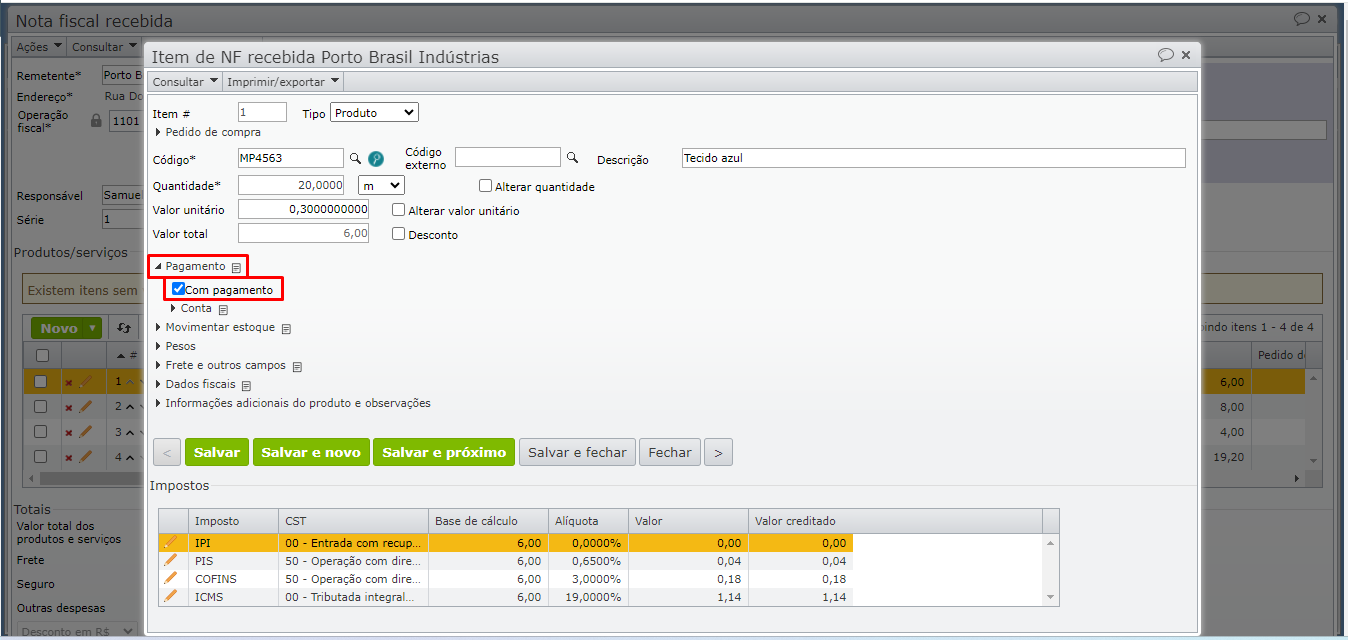
Task: Uncheck the Com pagamento checkbox
Action: click(178, 289)
